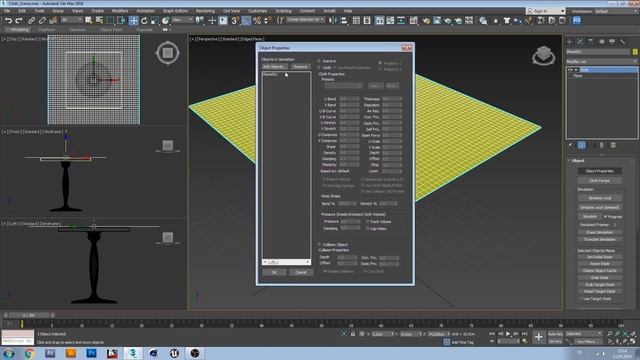Open Create Selection Set dropdown

tap(305, 20)
